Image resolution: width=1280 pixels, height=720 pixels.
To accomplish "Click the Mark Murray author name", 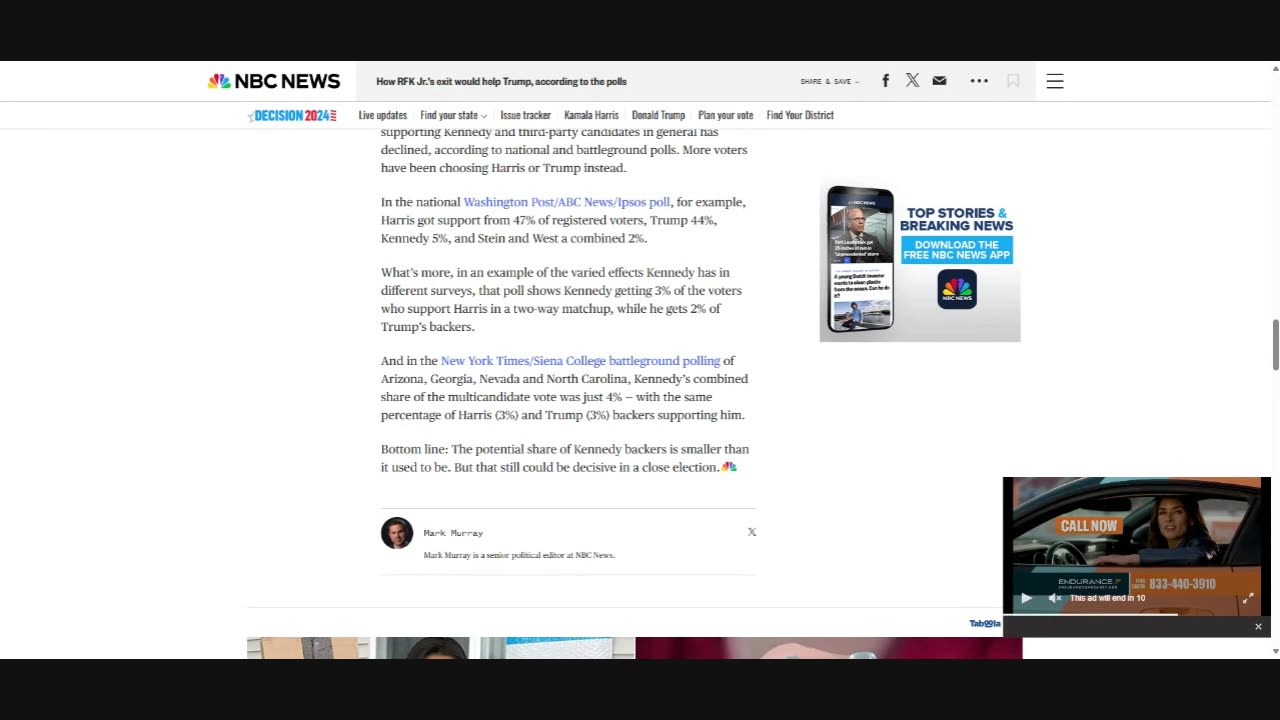I will 453,533.
